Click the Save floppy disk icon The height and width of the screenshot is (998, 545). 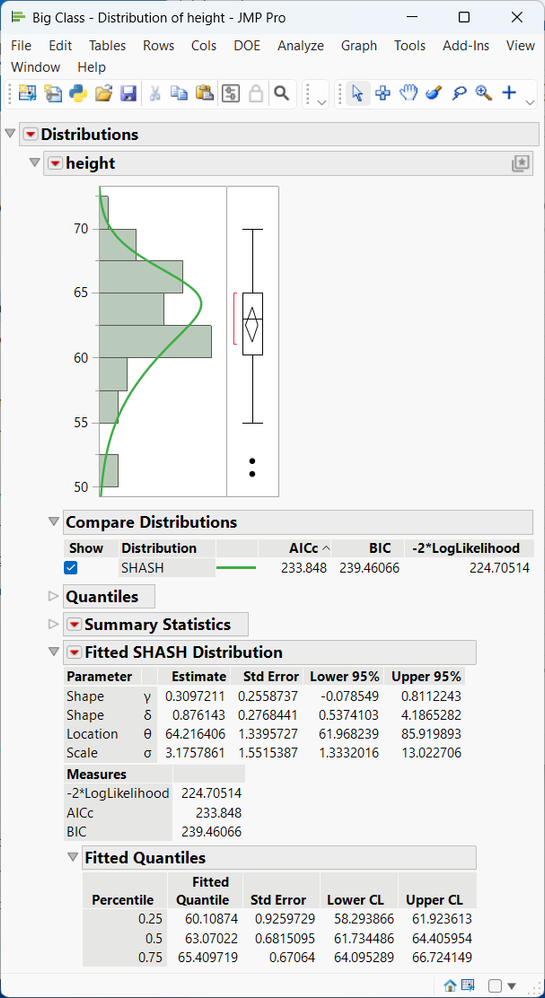[x=128, y=94]
